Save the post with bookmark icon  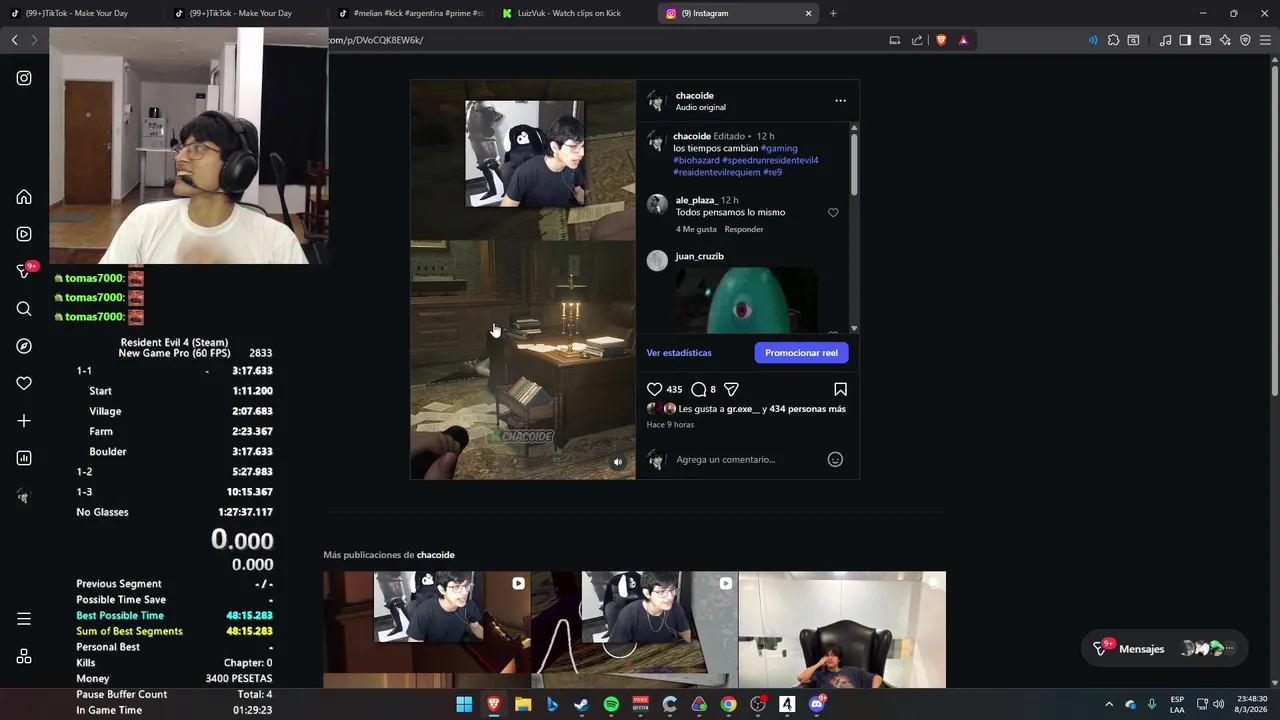tap(840, 389)
